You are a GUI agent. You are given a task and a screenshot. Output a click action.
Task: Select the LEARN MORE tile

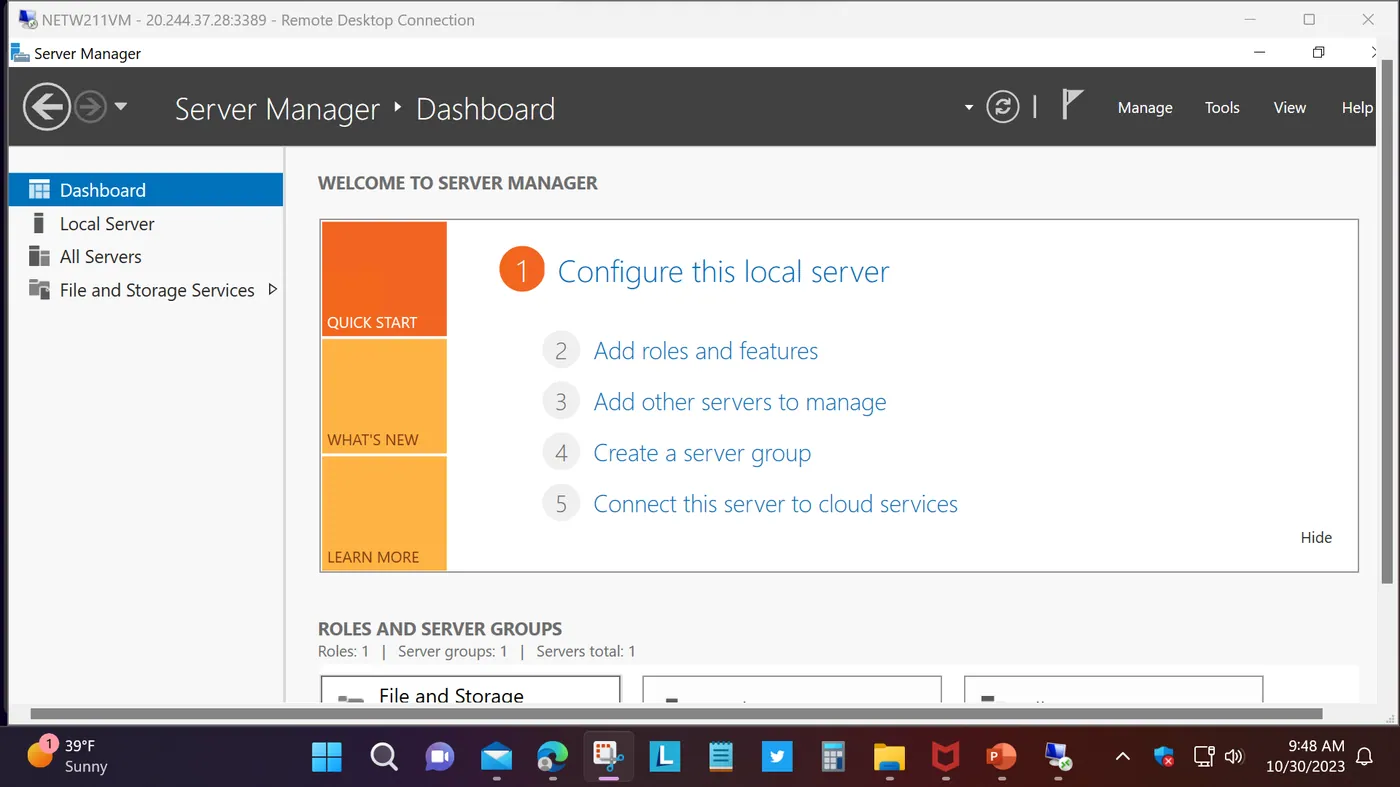click(384, 513)
